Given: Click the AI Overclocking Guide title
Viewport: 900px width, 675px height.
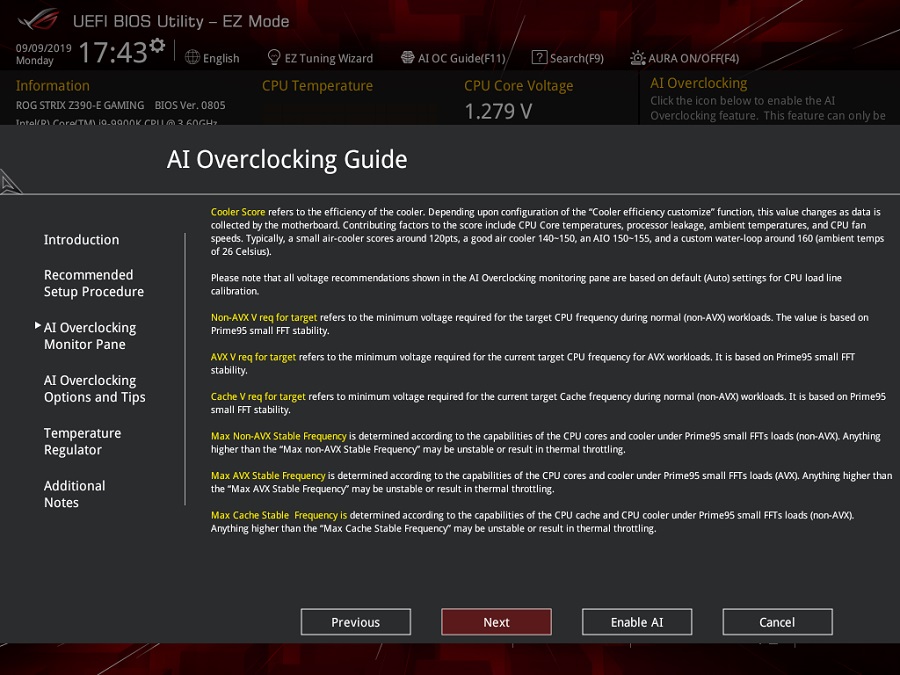Looking at the screenshot, I should pos(287,159).
